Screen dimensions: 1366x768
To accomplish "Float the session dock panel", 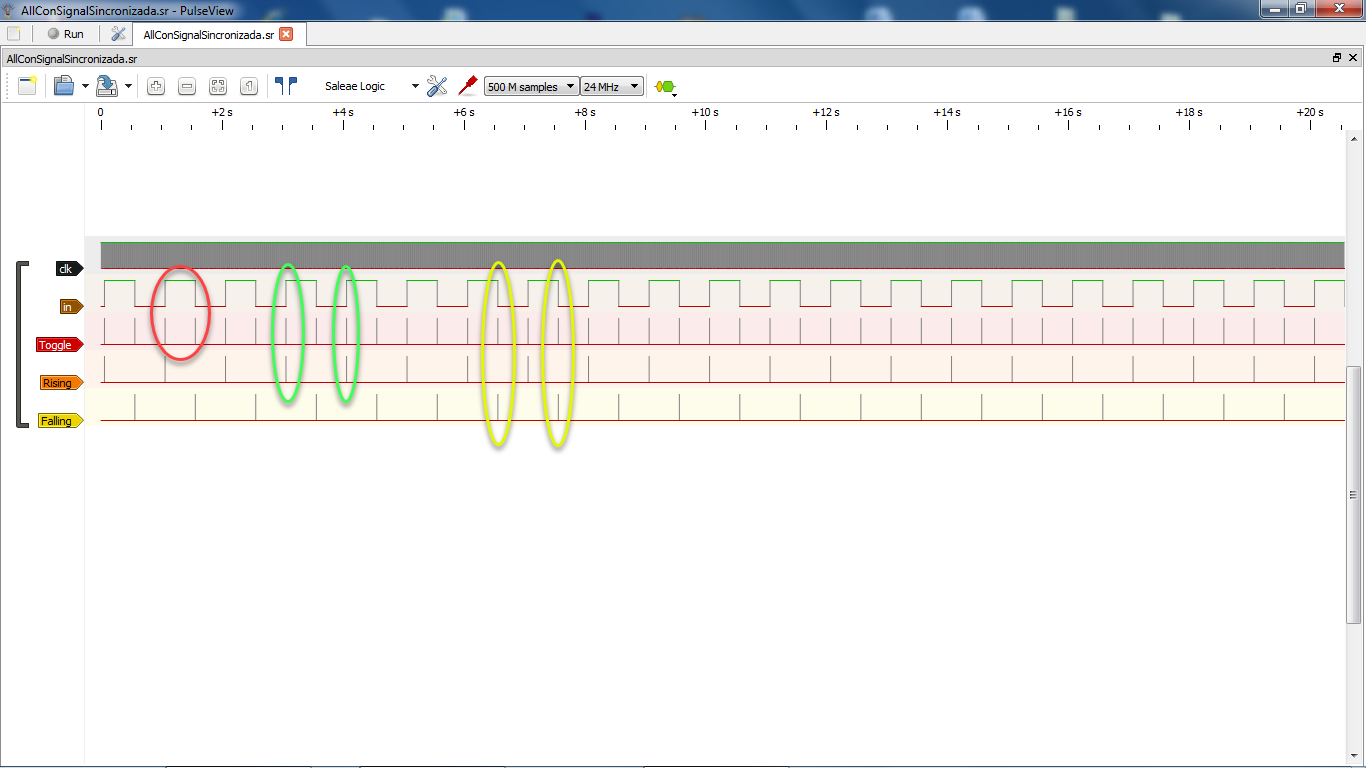I will pos(1337,58).
